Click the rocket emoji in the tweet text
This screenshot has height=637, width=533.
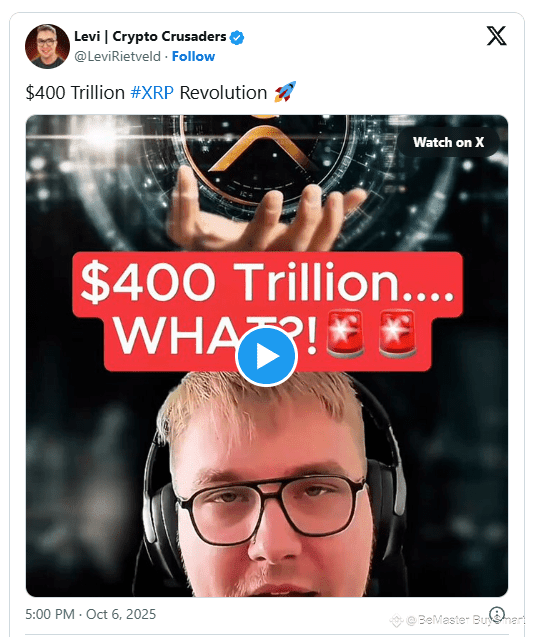tap(285, 92)
